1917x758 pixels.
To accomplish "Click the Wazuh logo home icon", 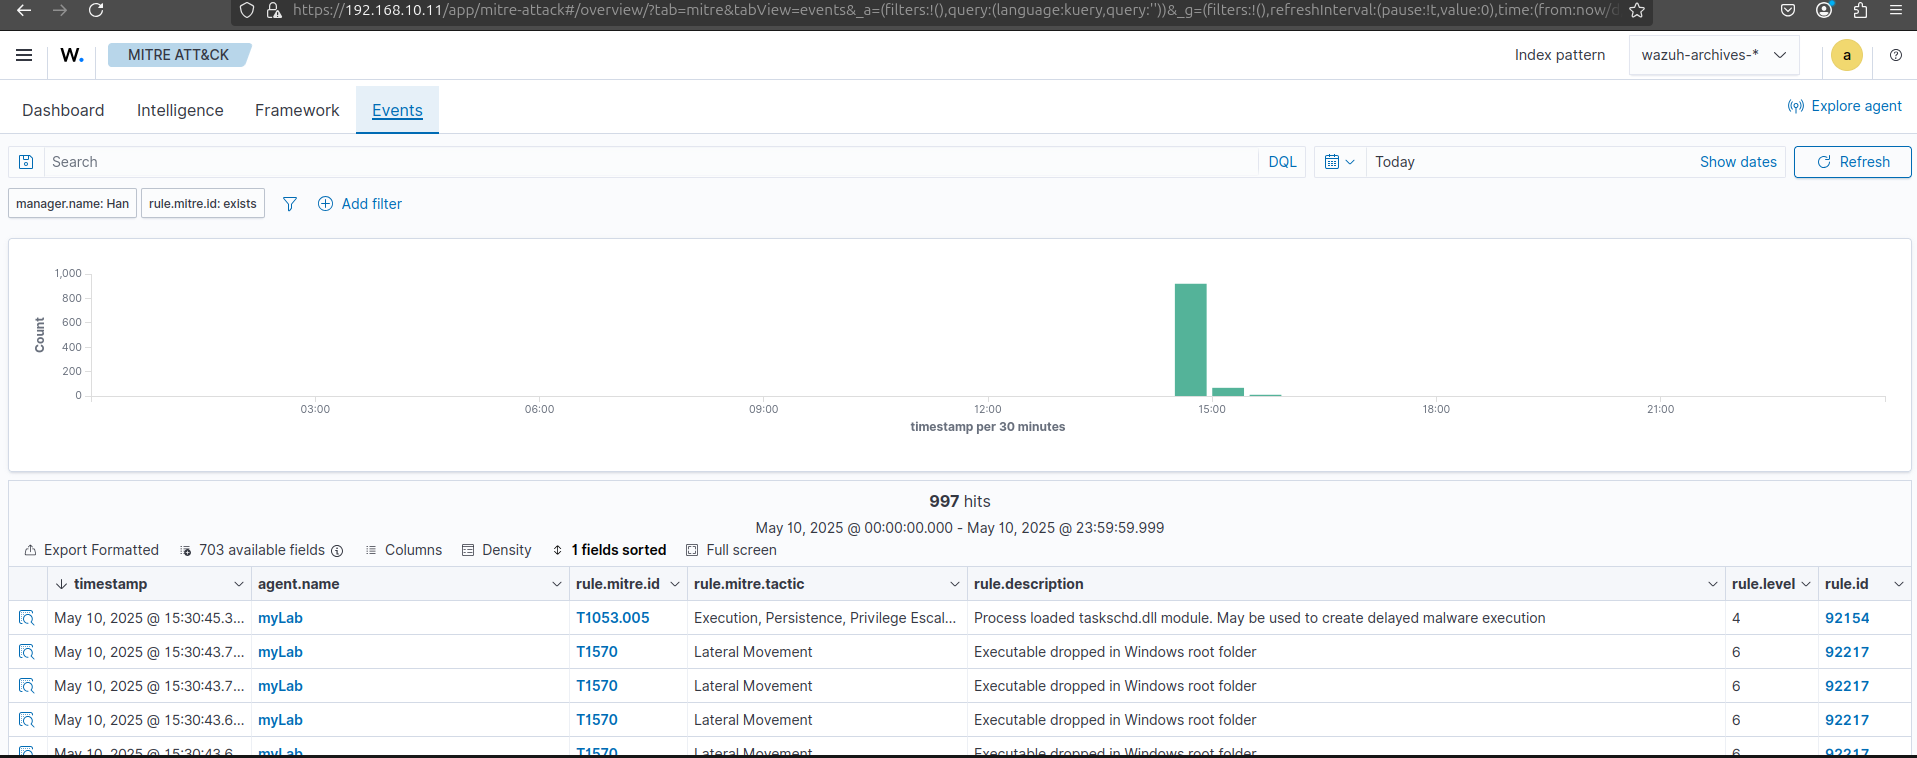I will pos(72,55).
